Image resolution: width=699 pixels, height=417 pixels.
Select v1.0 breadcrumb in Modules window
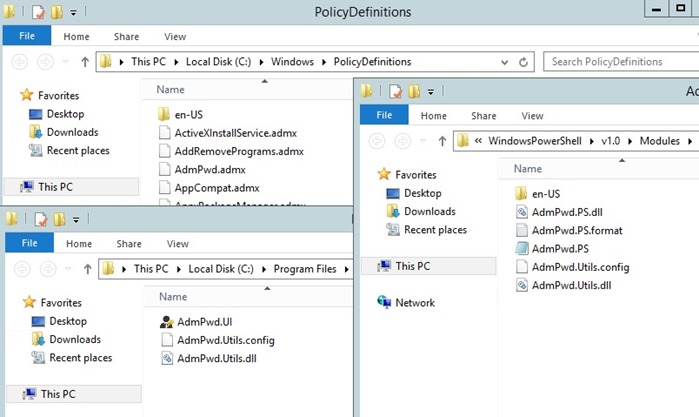coord(610,141)
